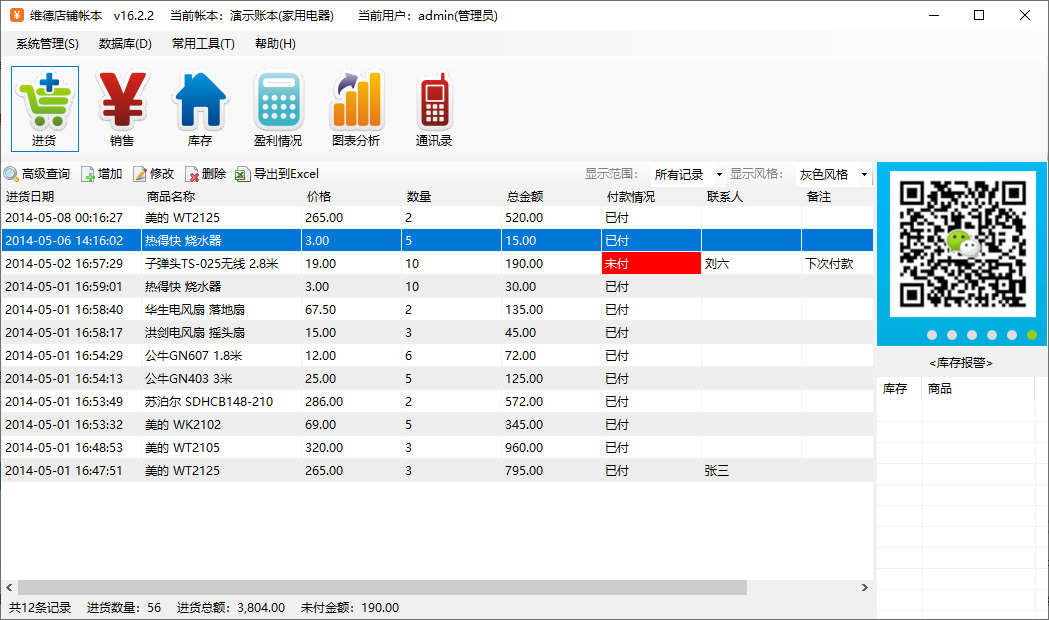Open the 系统管理(S) menu
The width and height of the screenshot is (1049, 620).
pos(47,43)
